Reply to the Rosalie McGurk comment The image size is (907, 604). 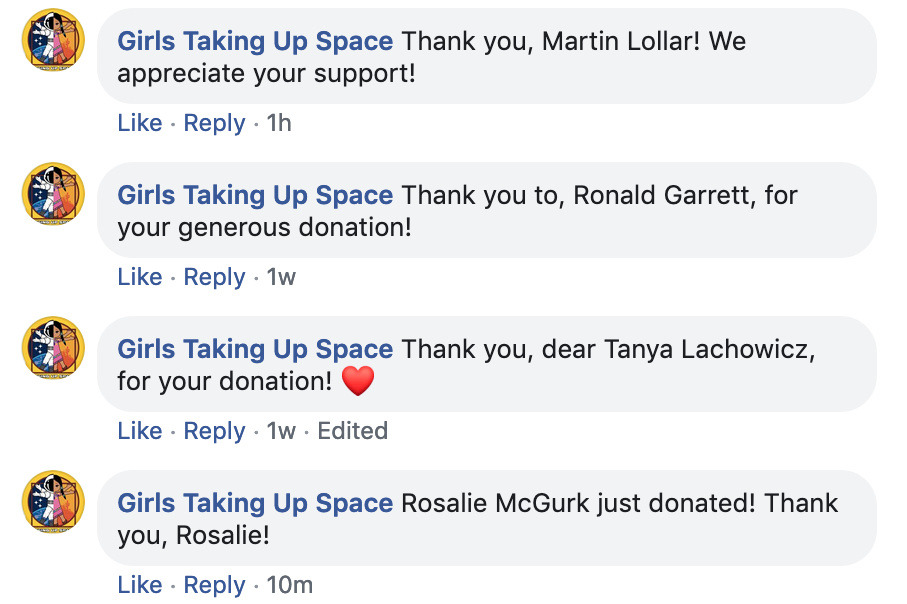tap(214, 585)
